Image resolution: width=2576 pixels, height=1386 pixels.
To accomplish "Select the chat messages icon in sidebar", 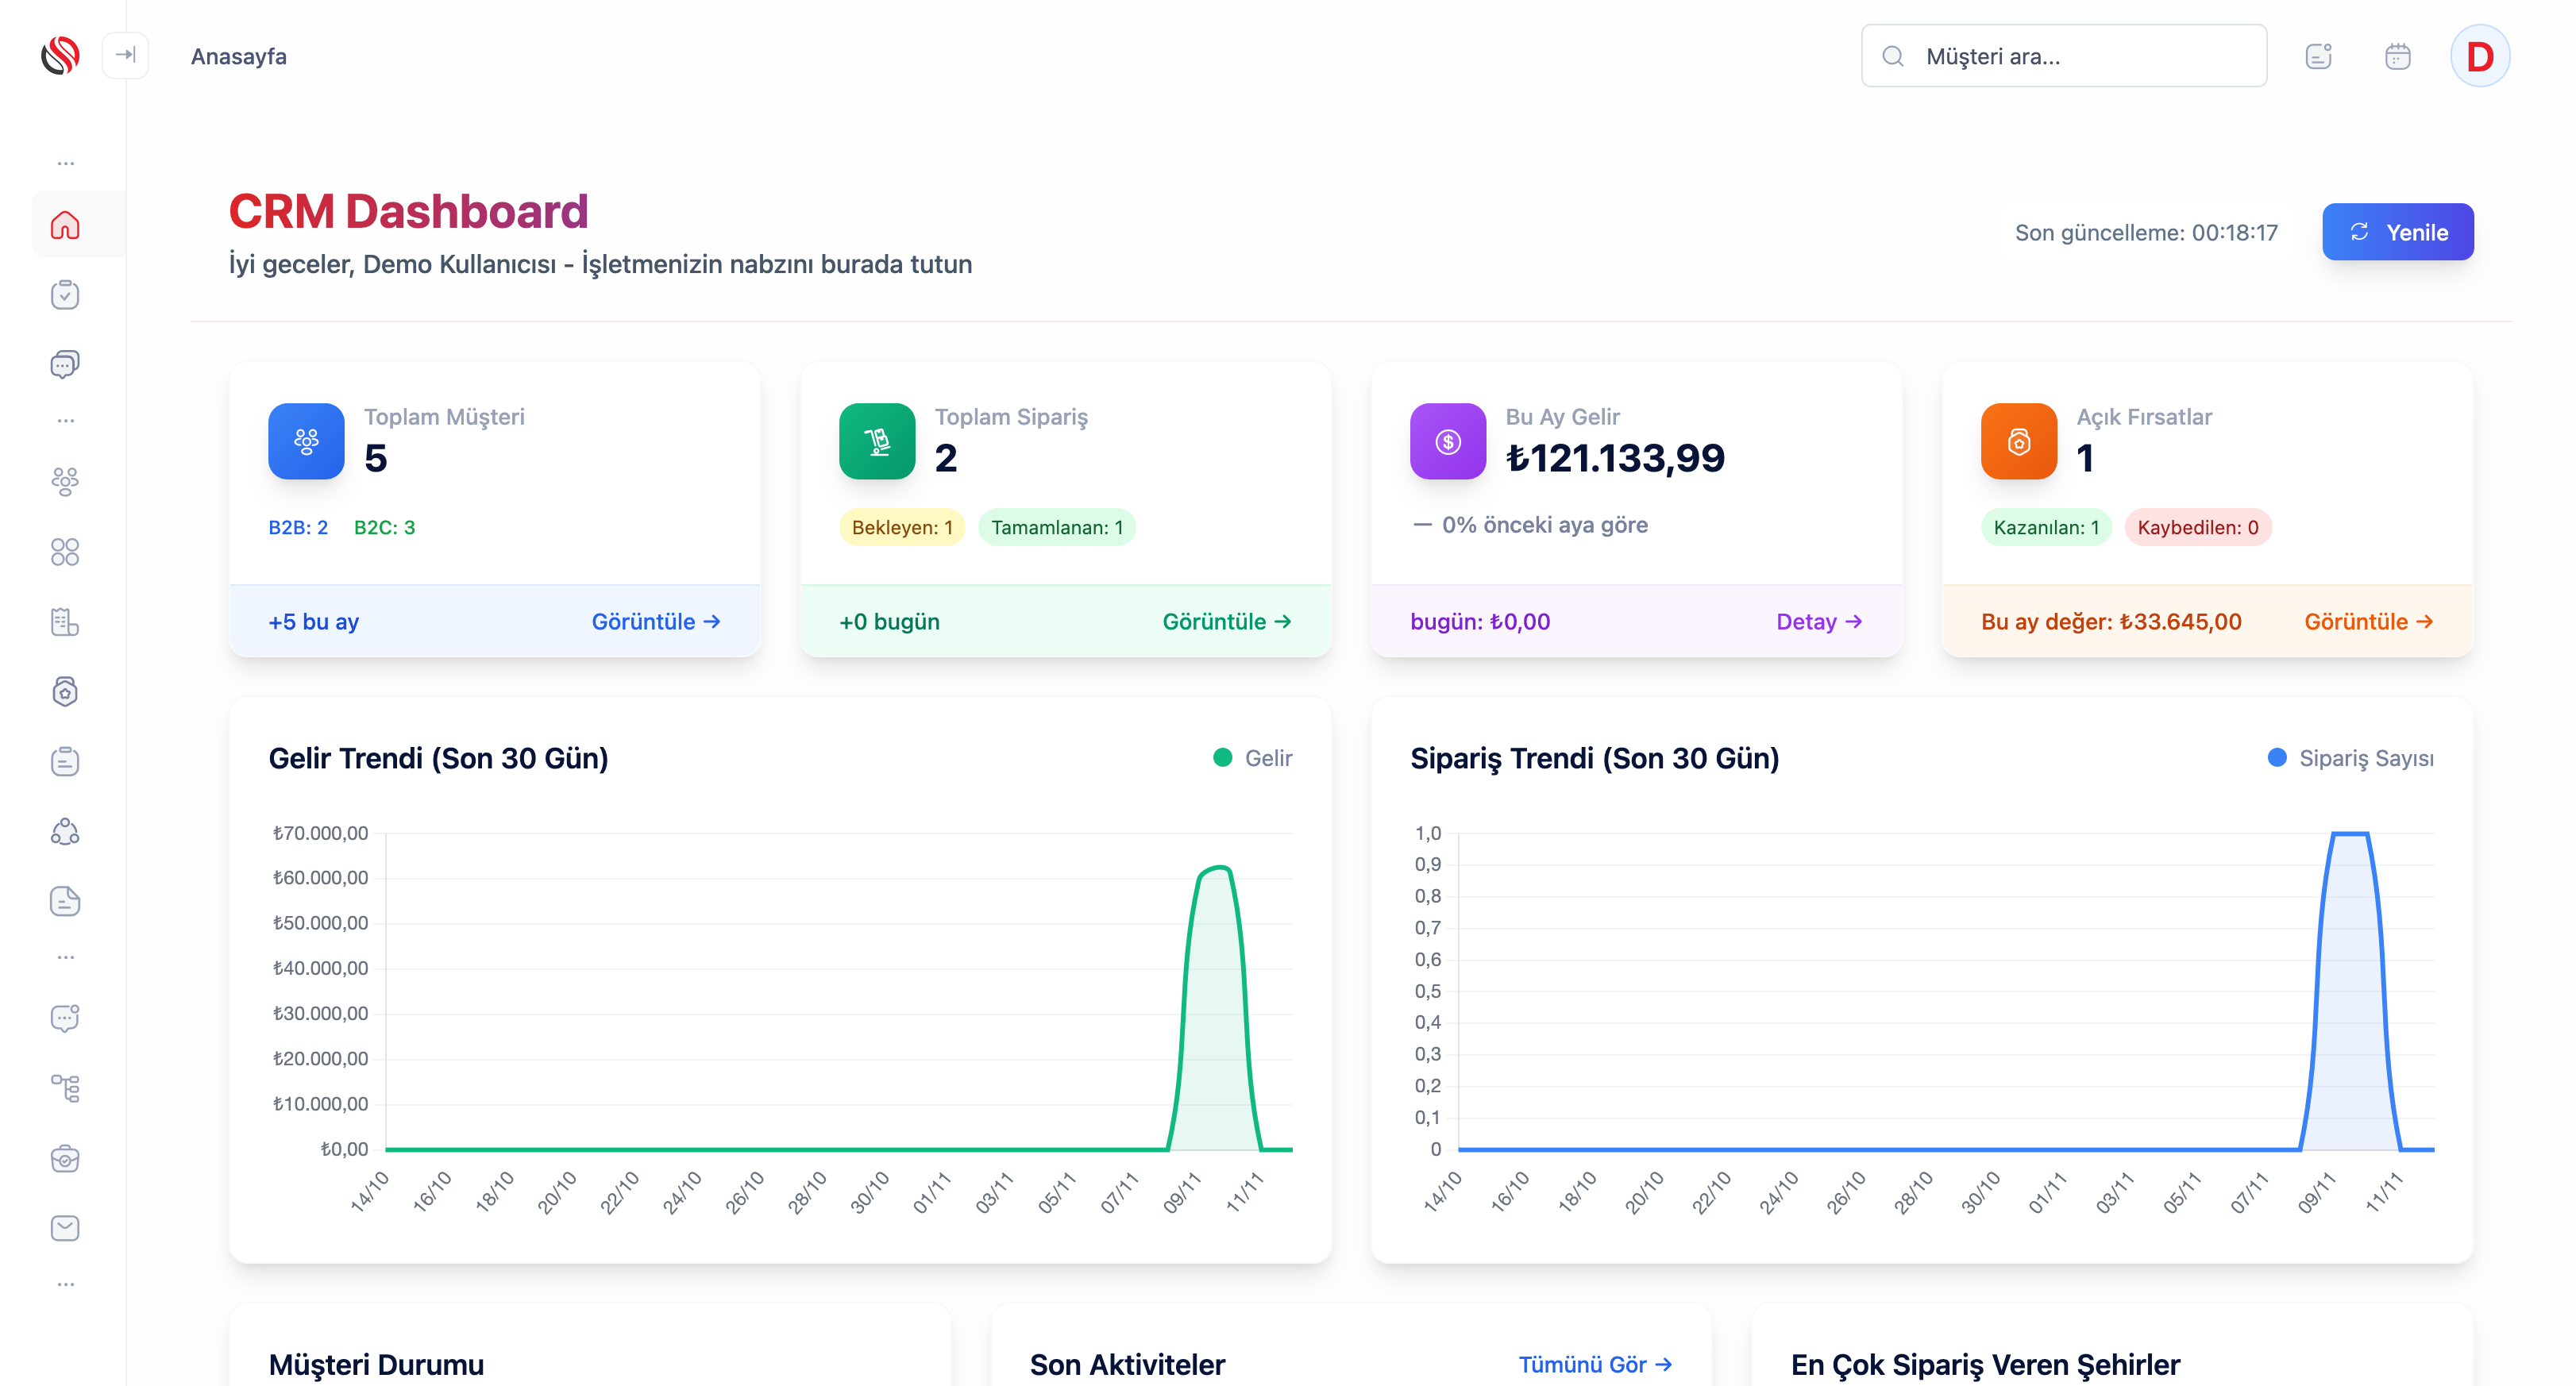I will pyautogui.click(x=64, y=364).
